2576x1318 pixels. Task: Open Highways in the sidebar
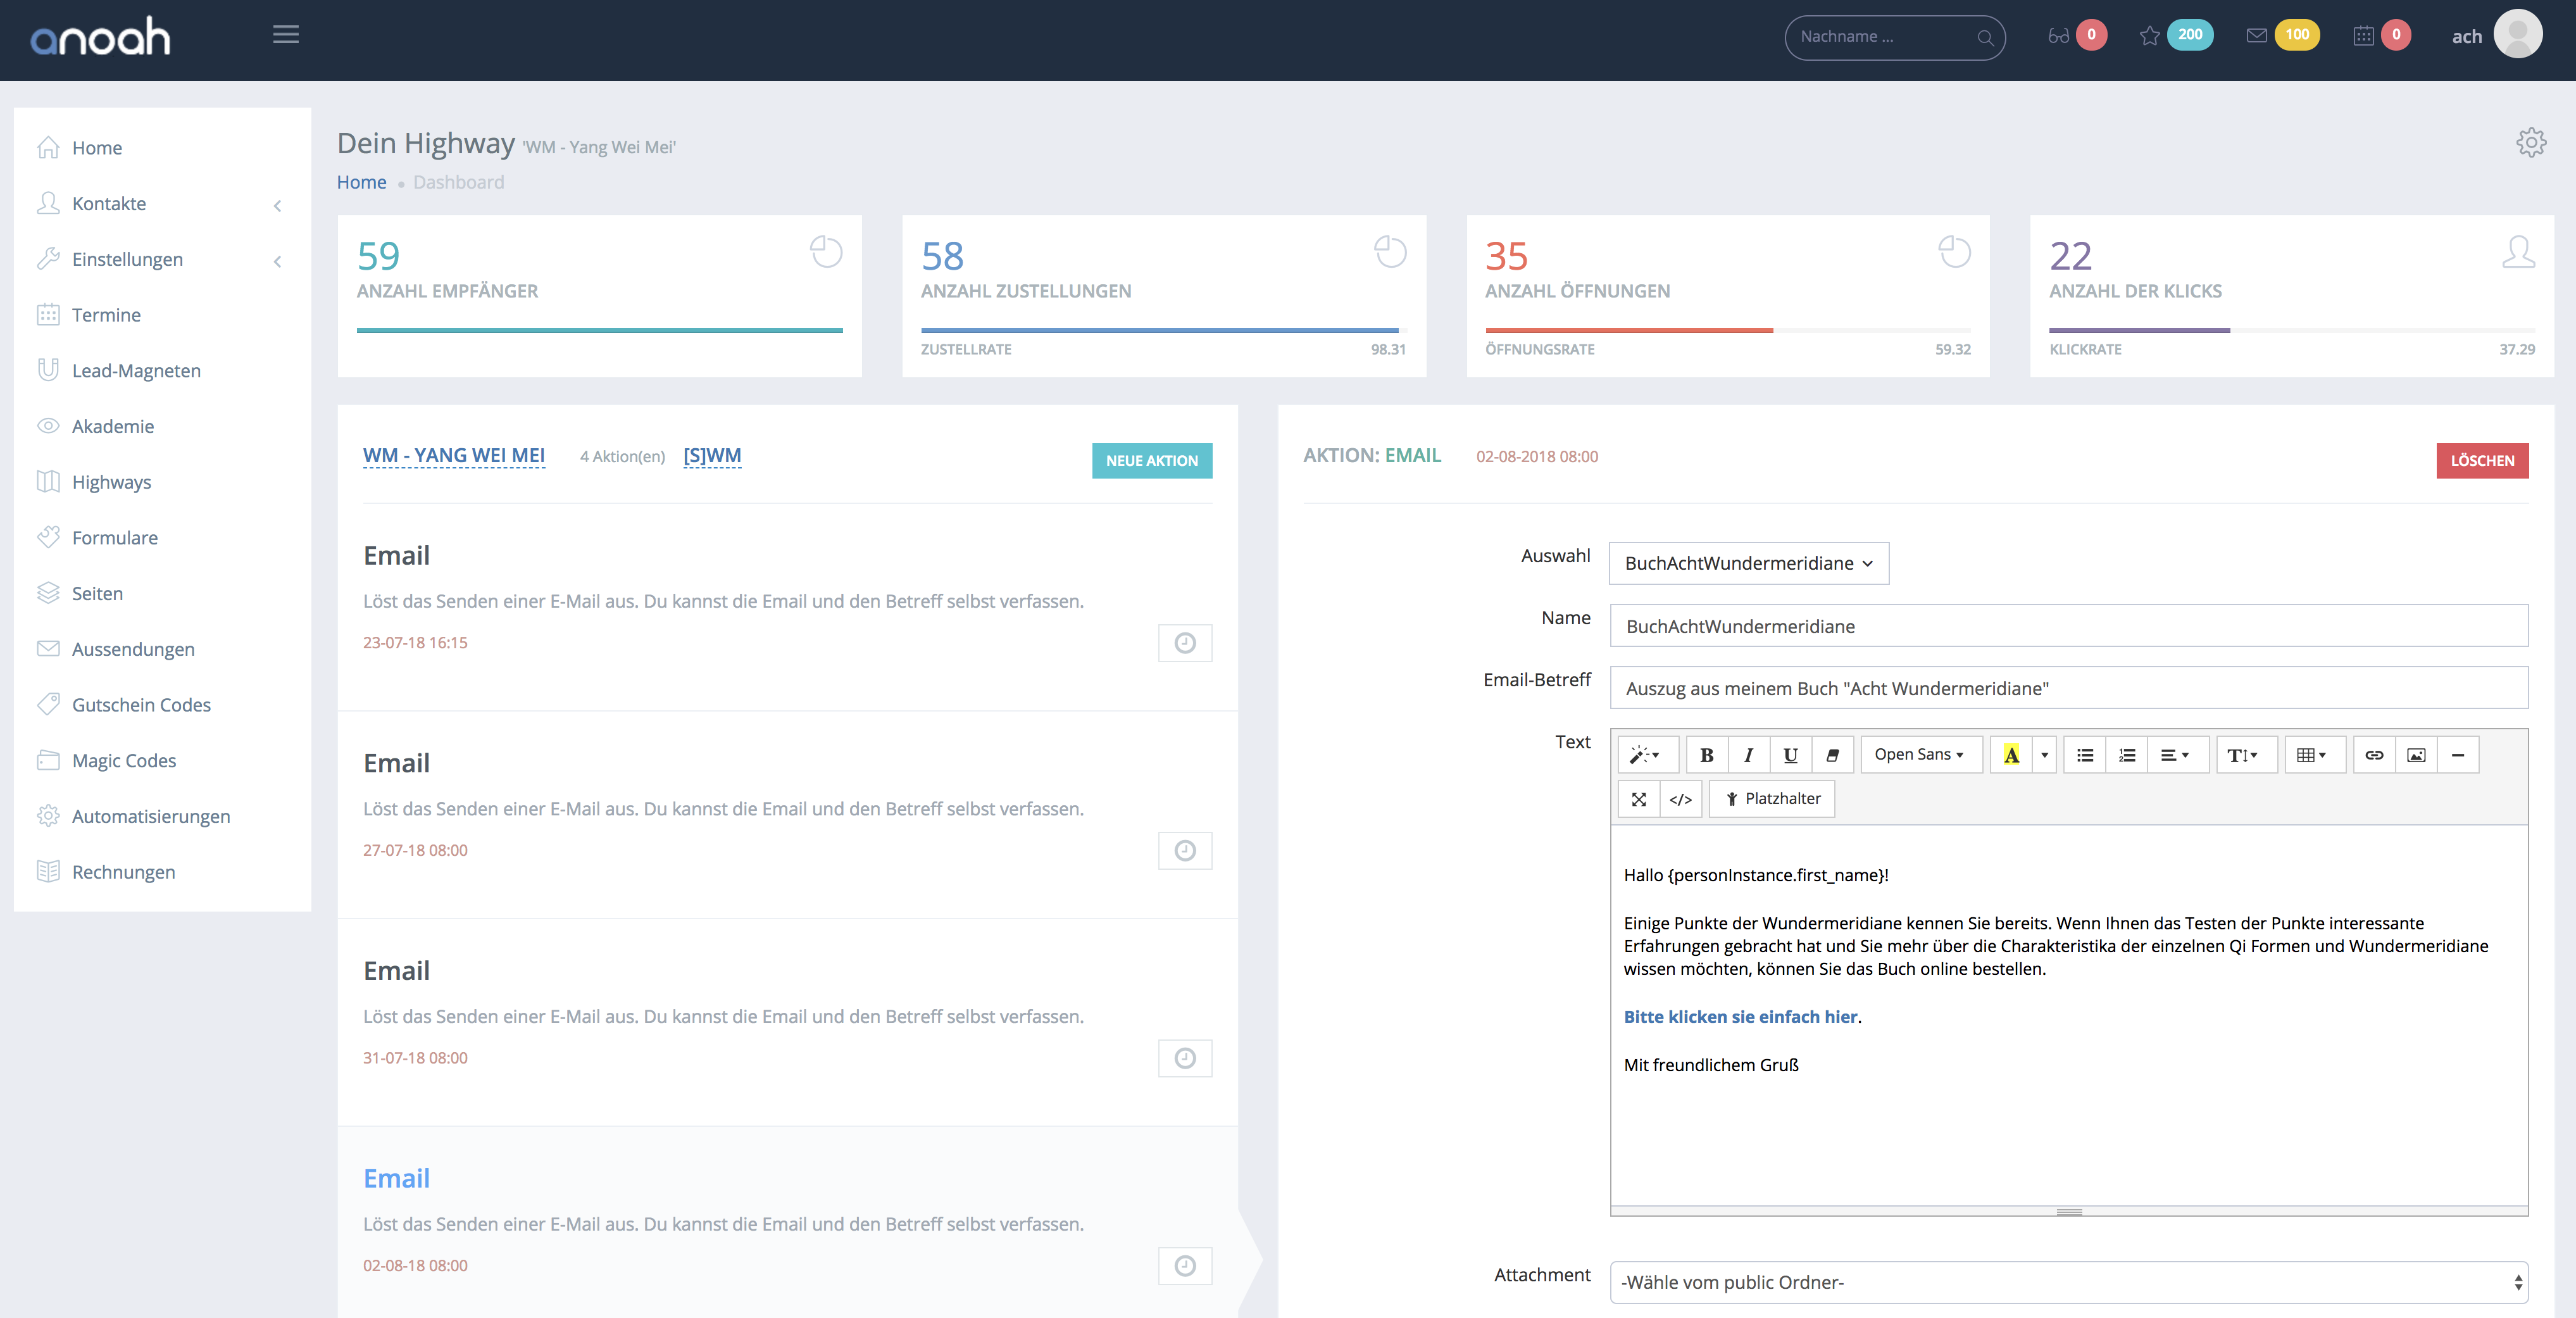[111, 482]
